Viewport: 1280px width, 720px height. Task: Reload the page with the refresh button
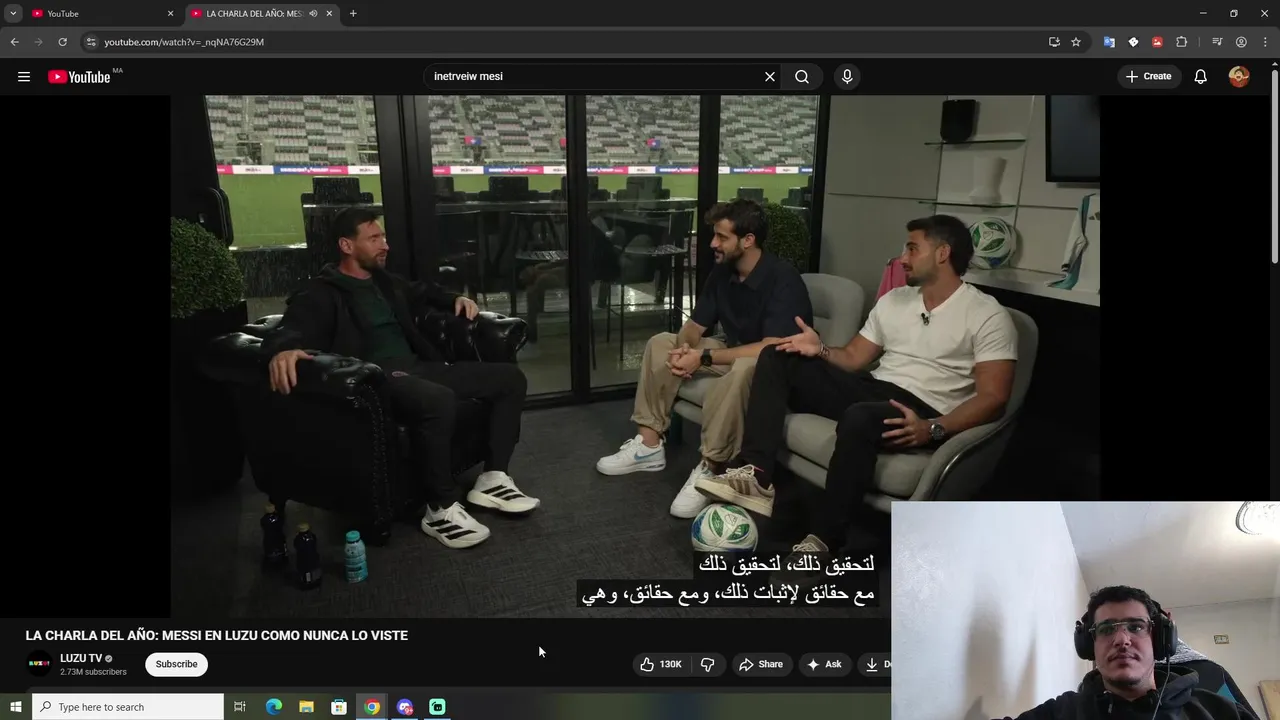[62, 42]
